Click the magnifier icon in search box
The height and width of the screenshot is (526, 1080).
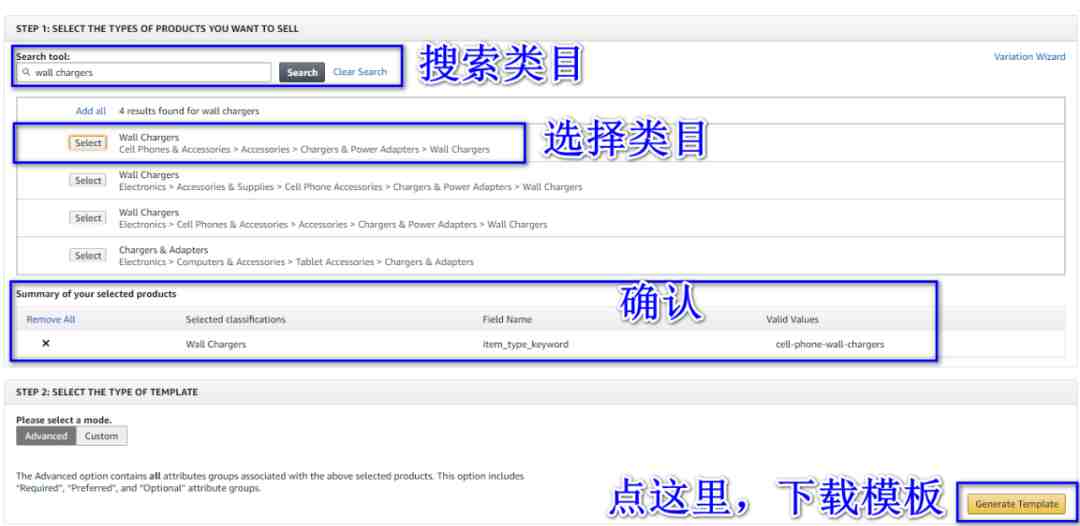click(26, 72)
